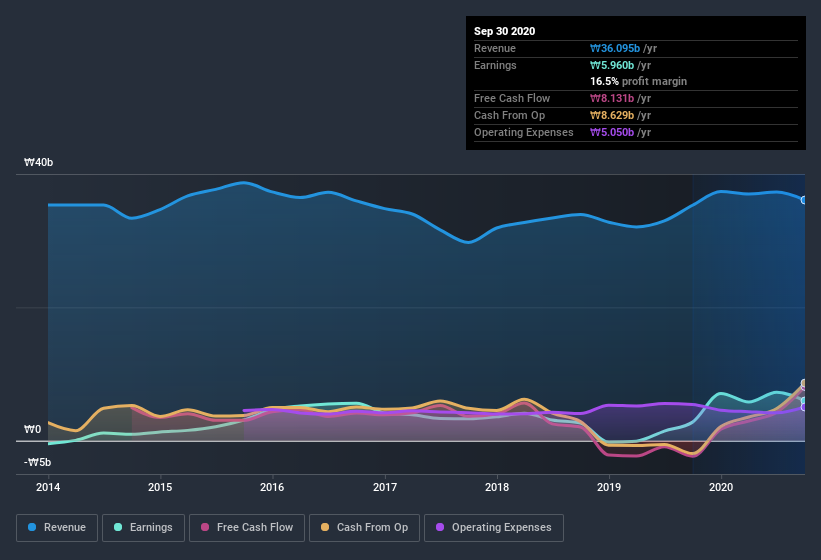Screen dimensions: 821x560
Task: Click the ₩36.095b revenue value
Action: (x=615, y=48)
